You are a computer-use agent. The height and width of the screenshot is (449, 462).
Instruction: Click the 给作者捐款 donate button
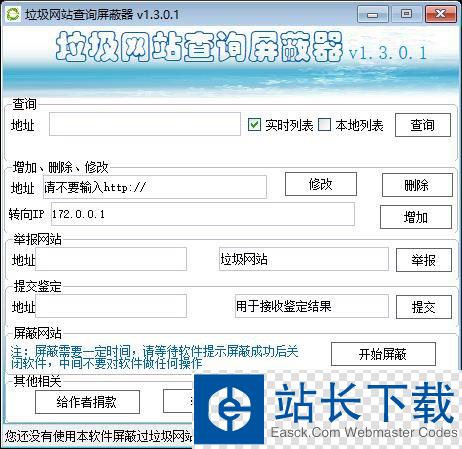pyautogui.click(x=87, y=402)
